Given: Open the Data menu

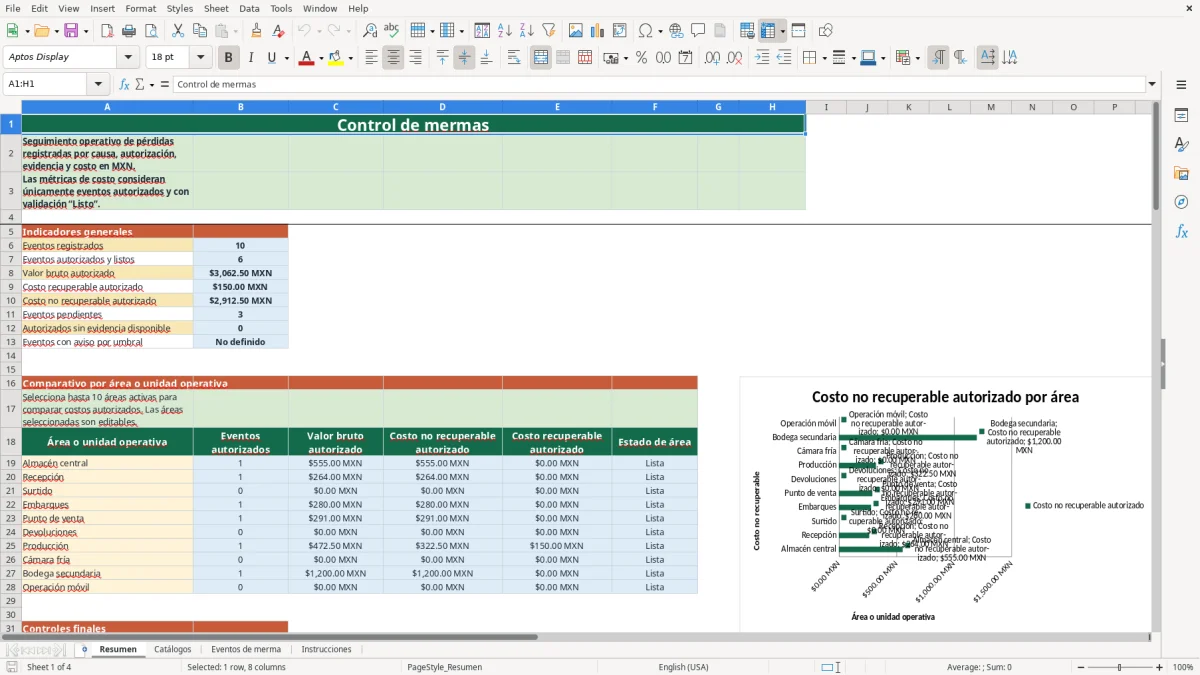Looking at the screenshot, I should click(x=249, y=8).
